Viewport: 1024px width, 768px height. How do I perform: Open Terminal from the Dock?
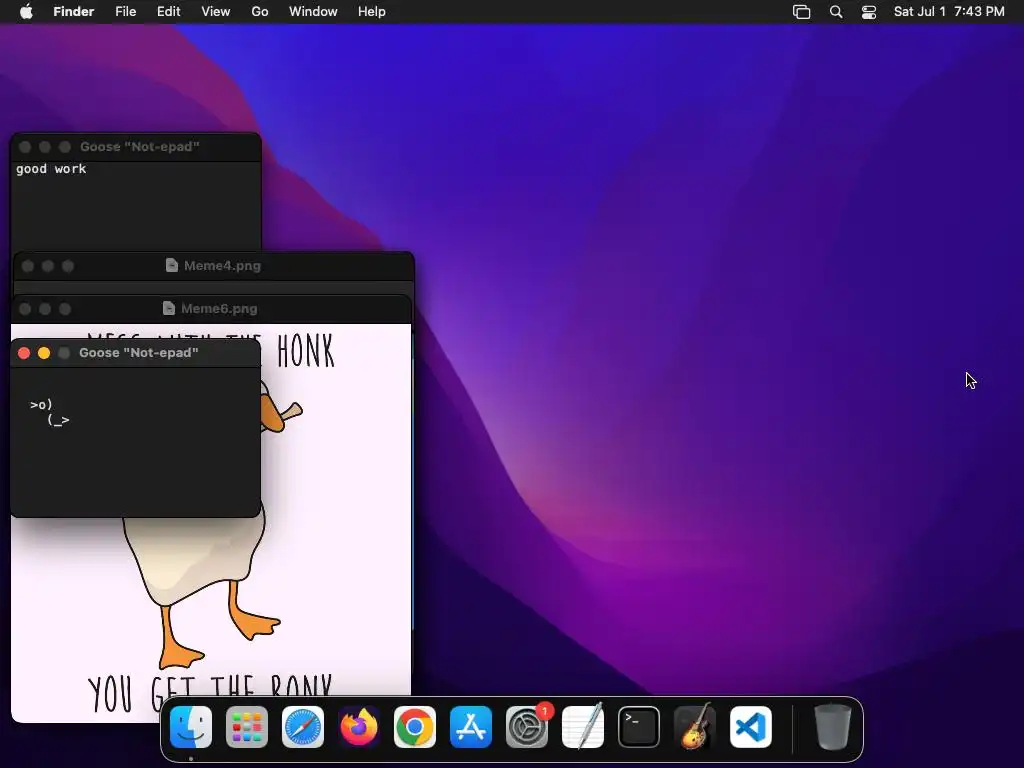pos(639,727)
